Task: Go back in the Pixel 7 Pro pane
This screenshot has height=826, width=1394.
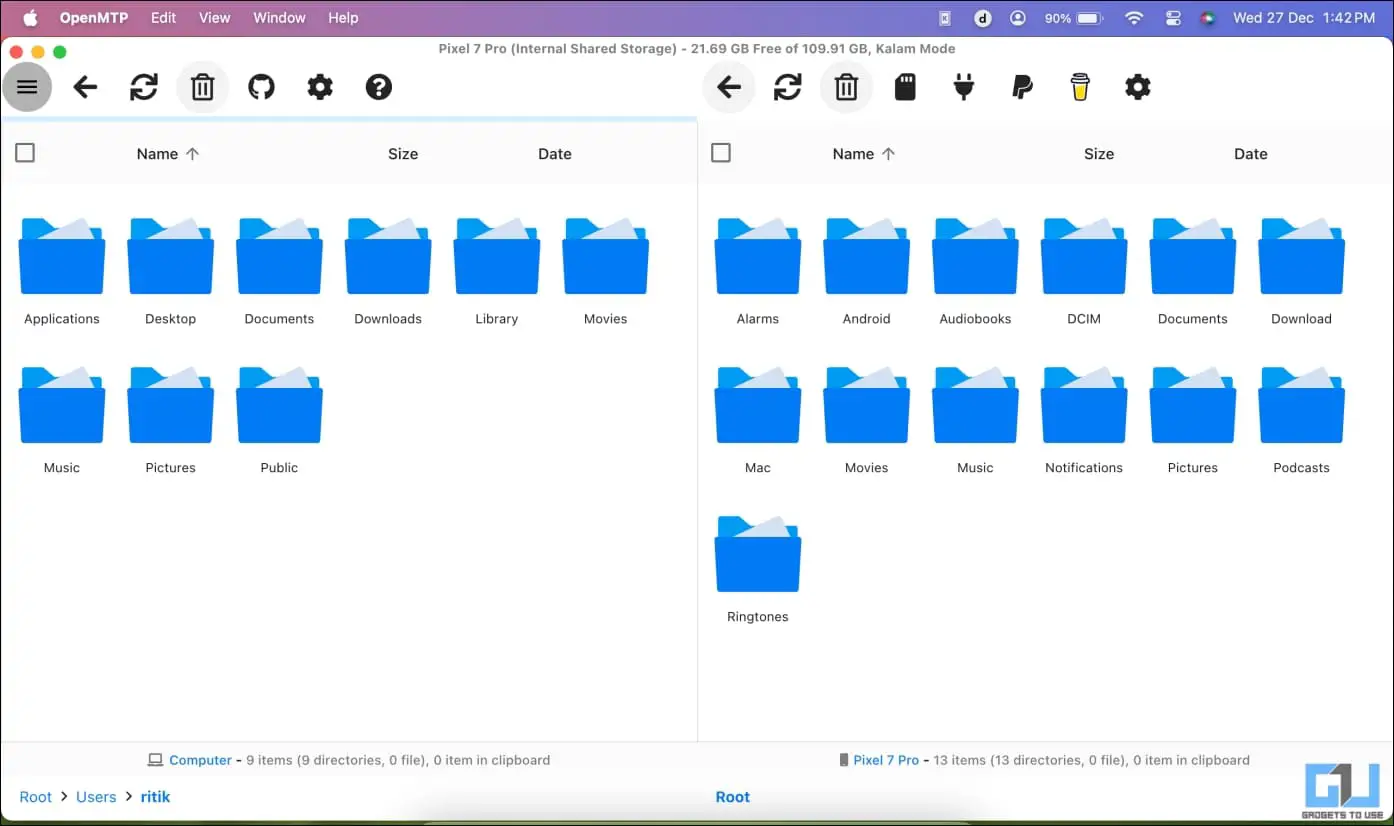Action: [729, 87]
